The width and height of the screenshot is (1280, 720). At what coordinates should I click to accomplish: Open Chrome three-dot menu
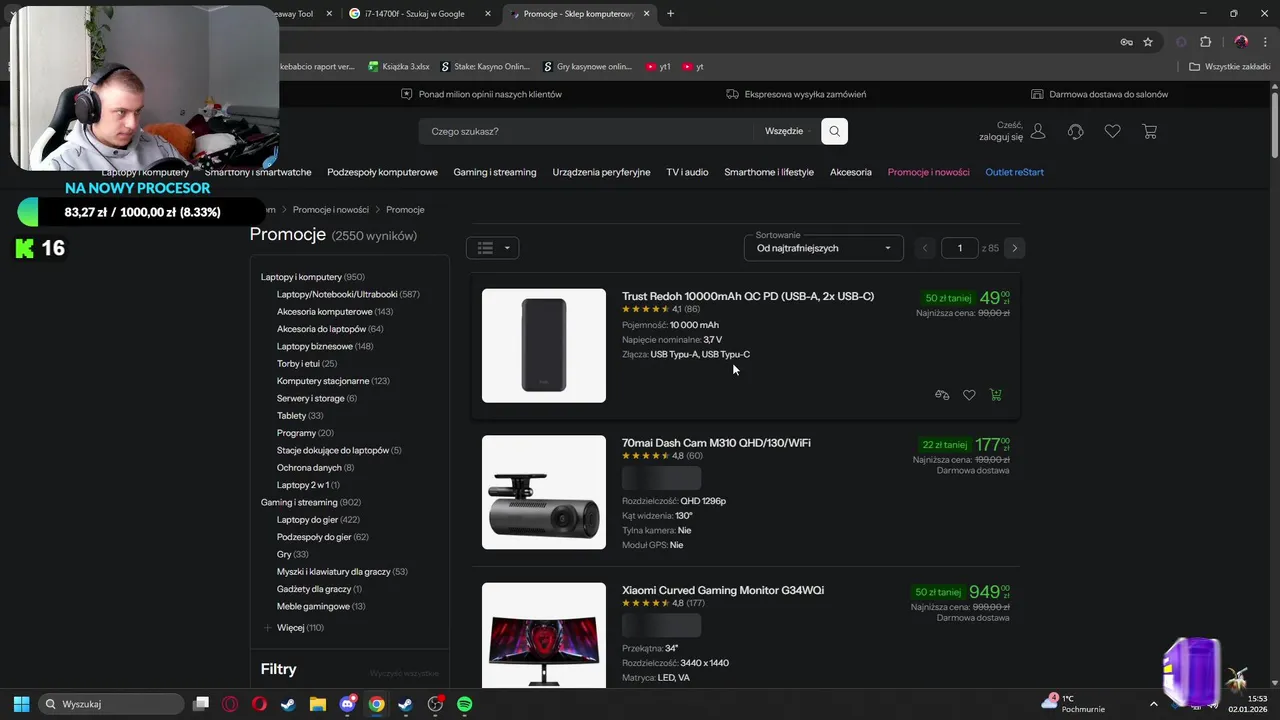point(1265,42)
